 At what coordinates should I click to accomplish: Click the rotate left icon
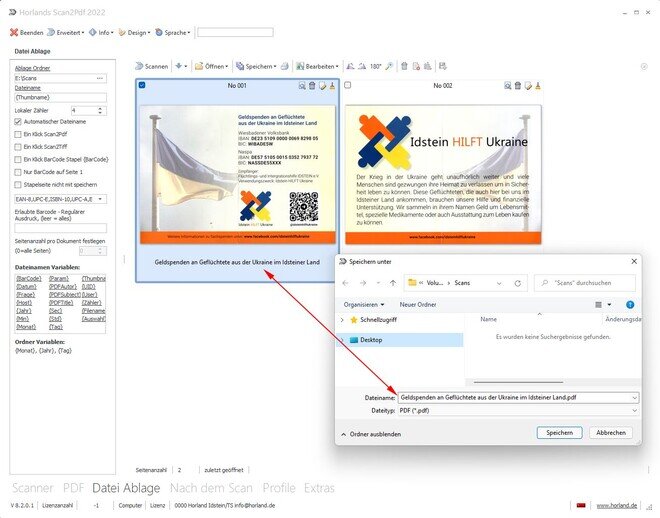(x=350, y=66)
